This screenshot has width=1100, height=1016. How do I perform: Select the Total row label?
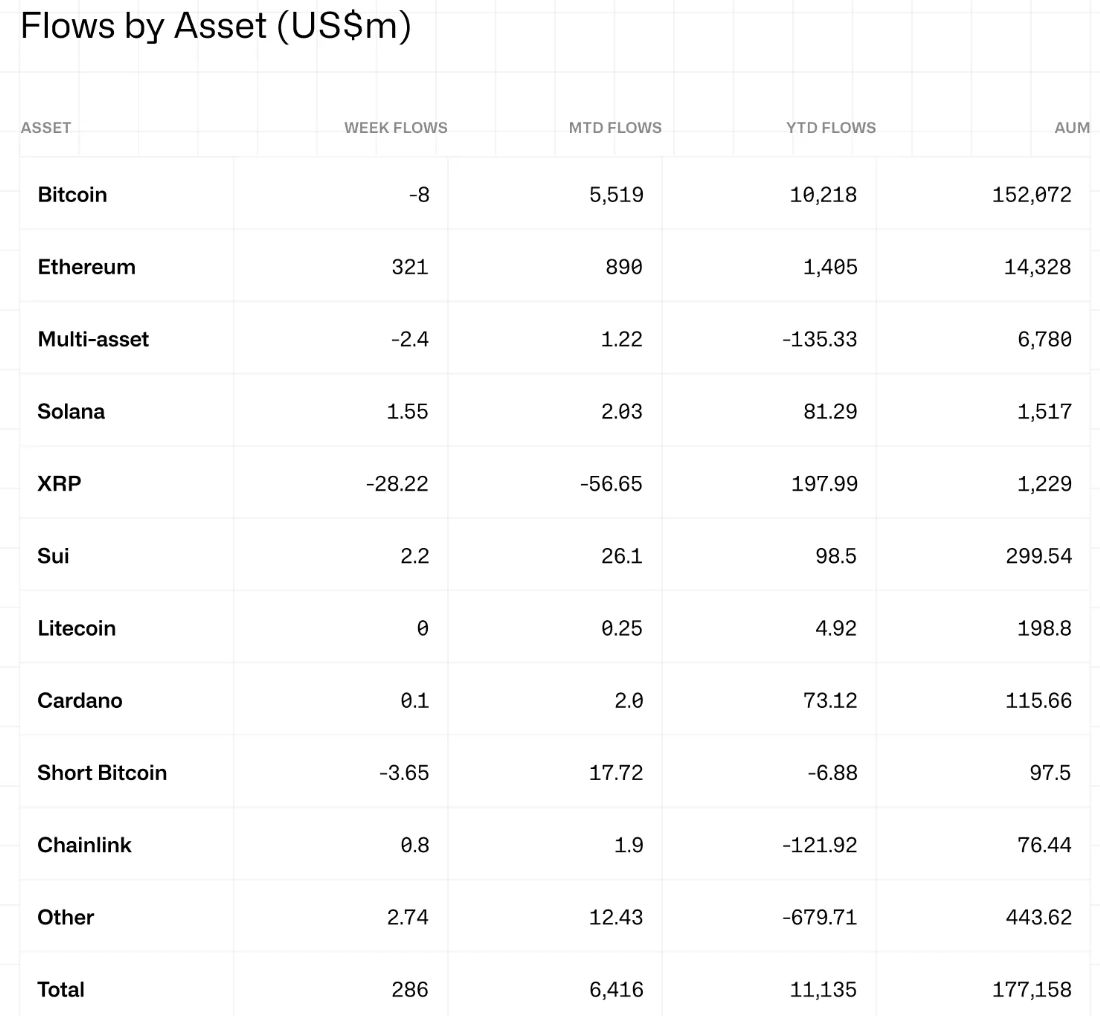click(x=61, y=990)
